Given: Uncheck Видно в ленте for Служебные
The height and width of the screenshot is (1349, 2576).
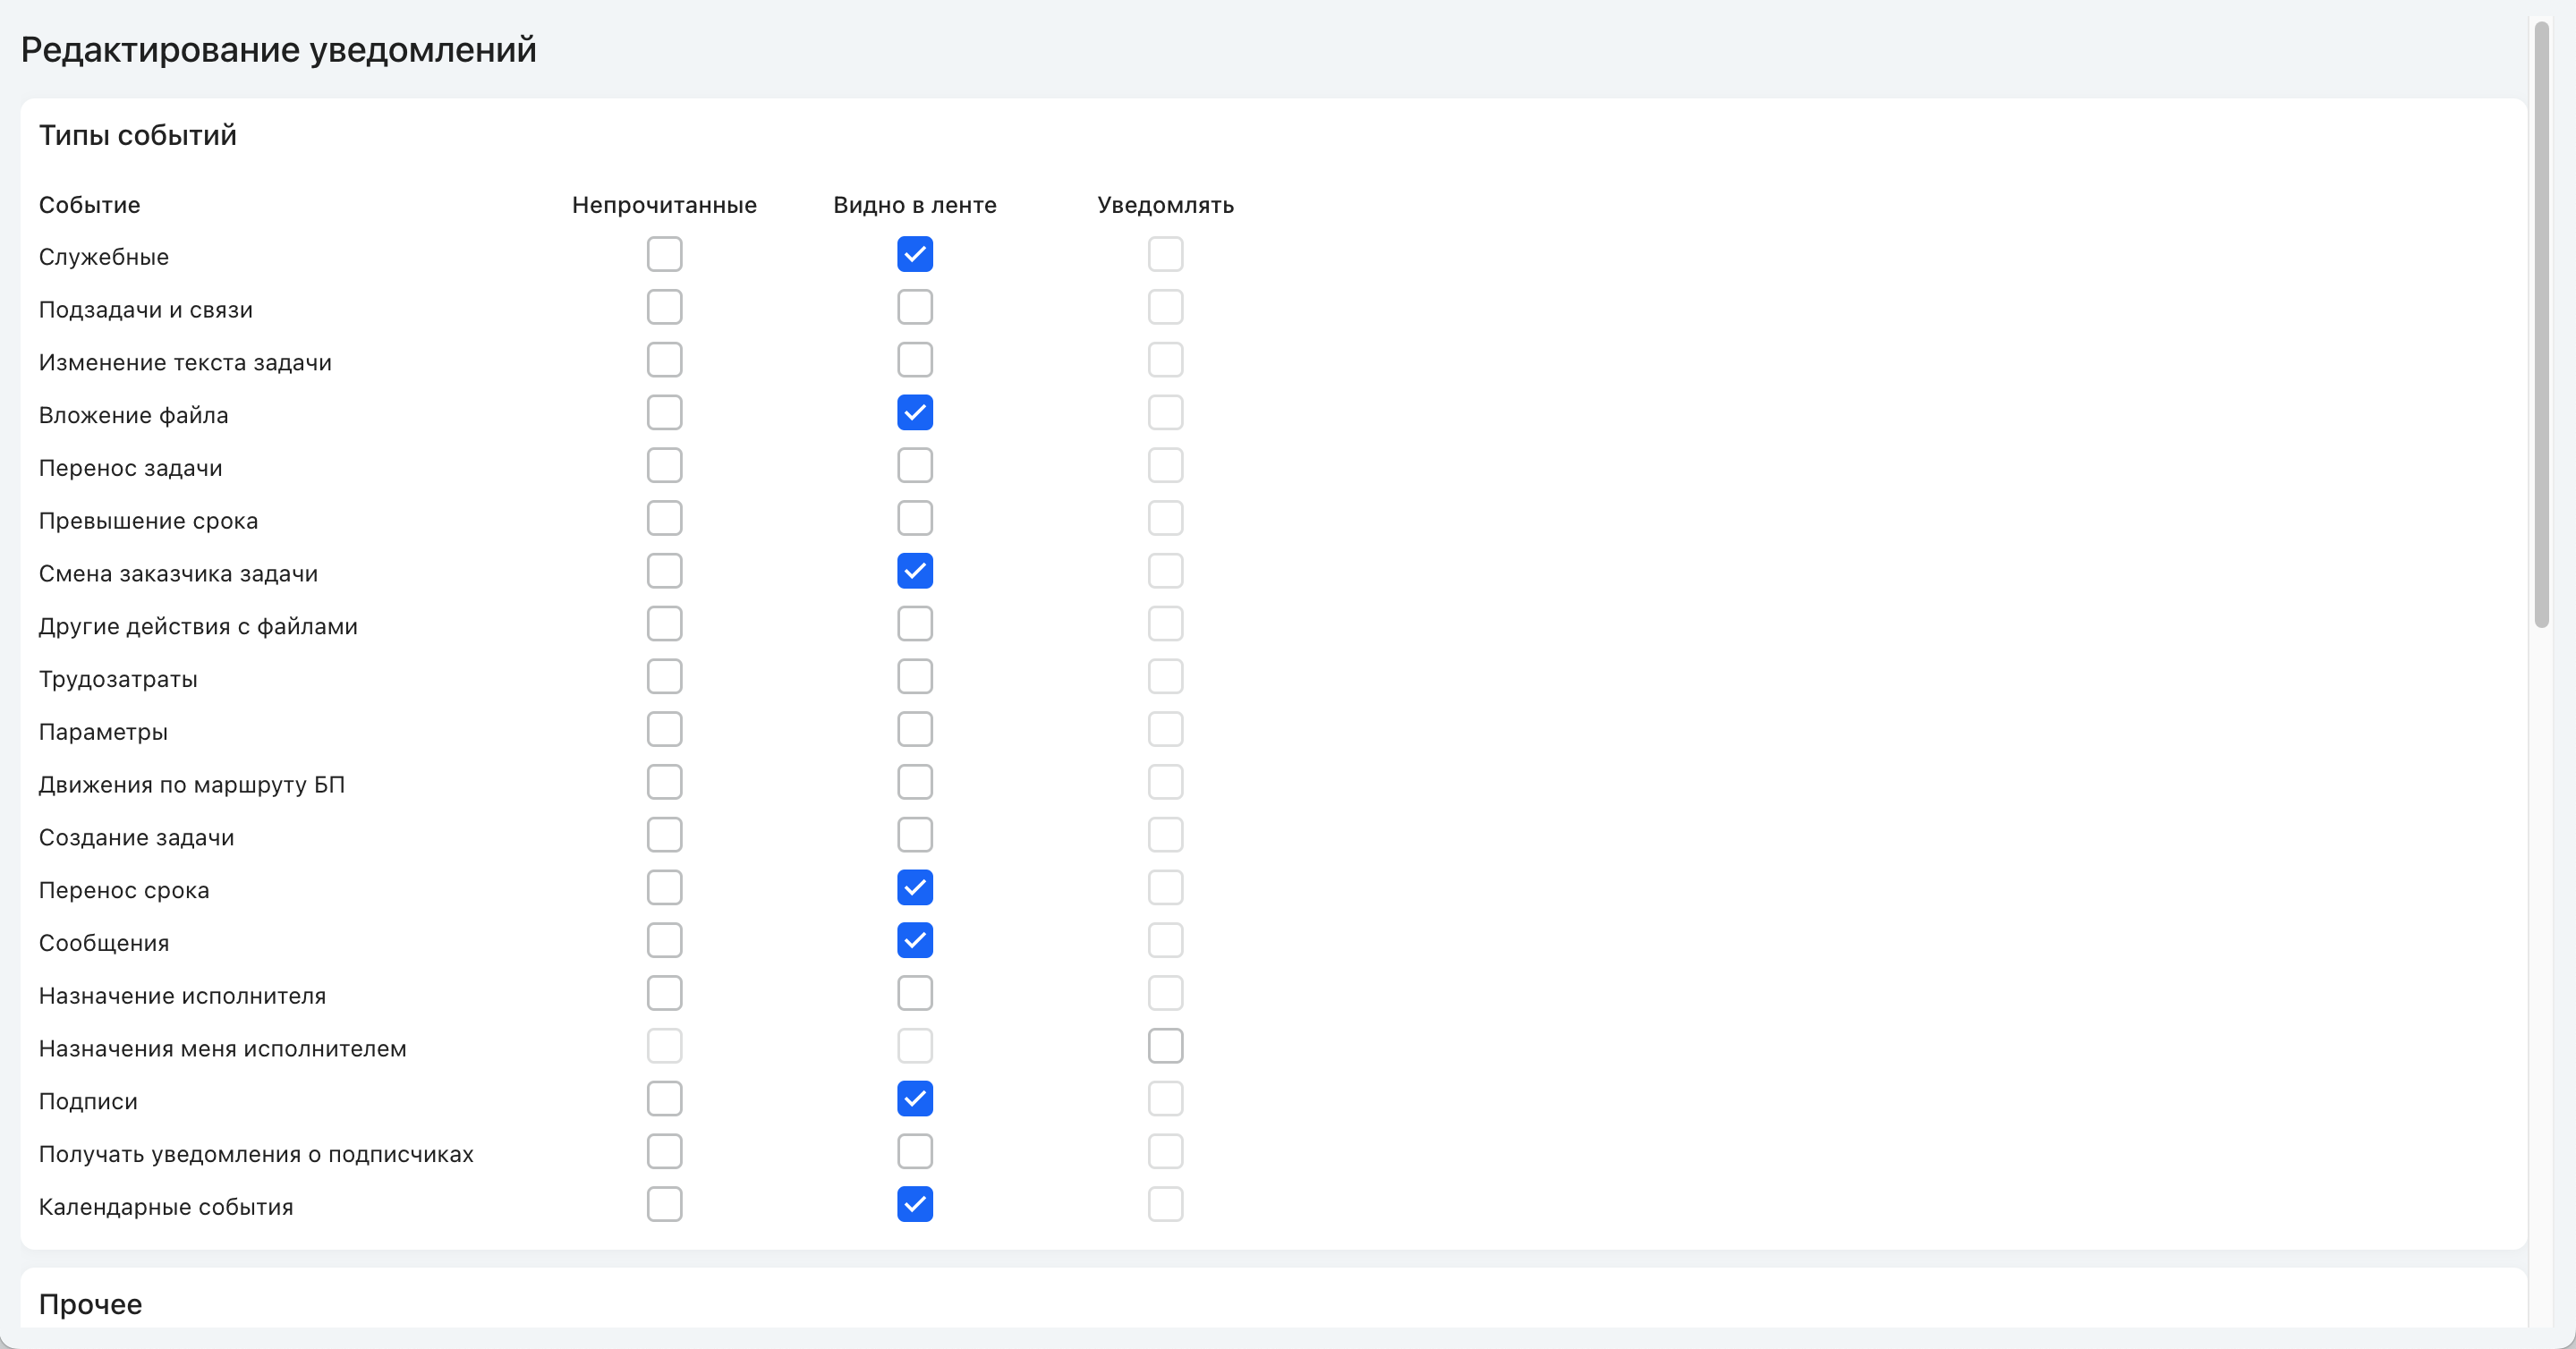Looking at the screenshot, I should tap(915, 254).
